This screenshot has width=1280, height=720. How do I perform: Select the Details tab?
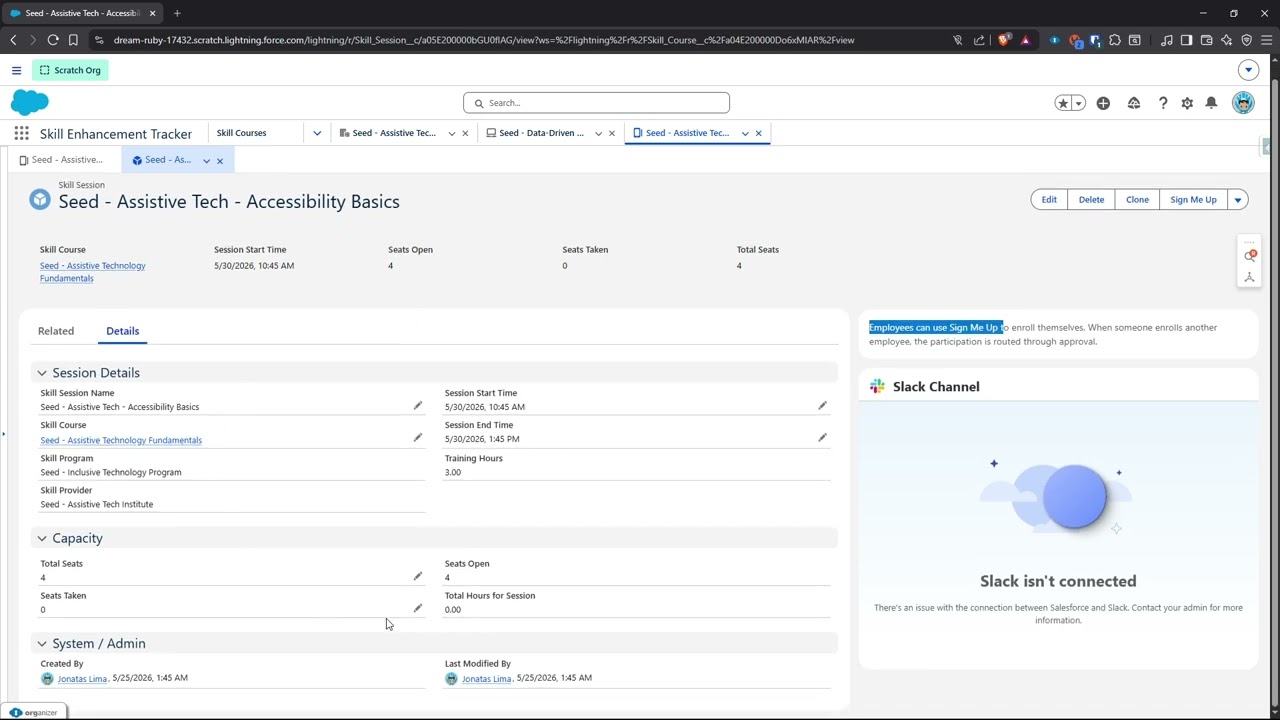click(123, 331)
